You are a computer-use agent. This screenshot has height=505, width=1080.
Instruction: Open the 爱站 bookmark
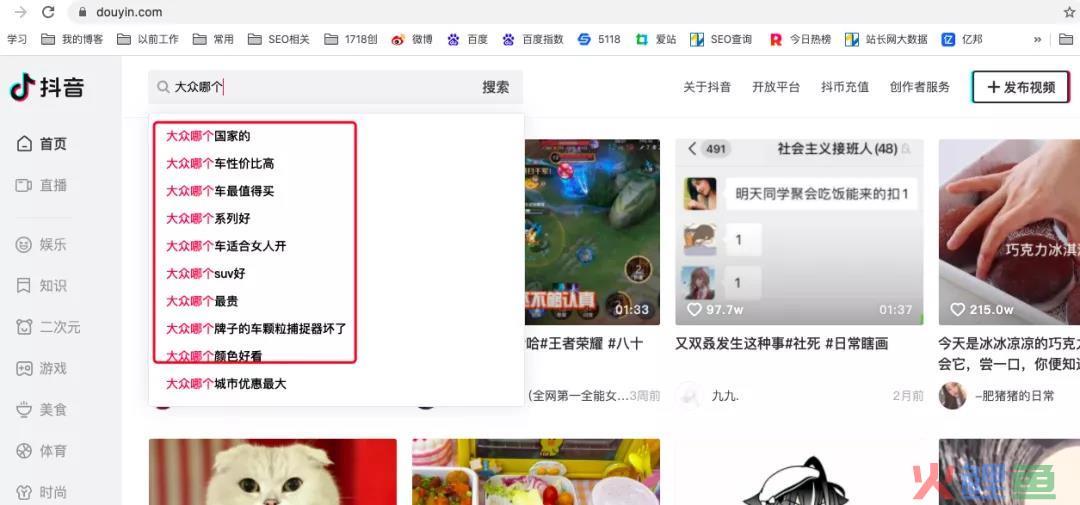[656, 39]
